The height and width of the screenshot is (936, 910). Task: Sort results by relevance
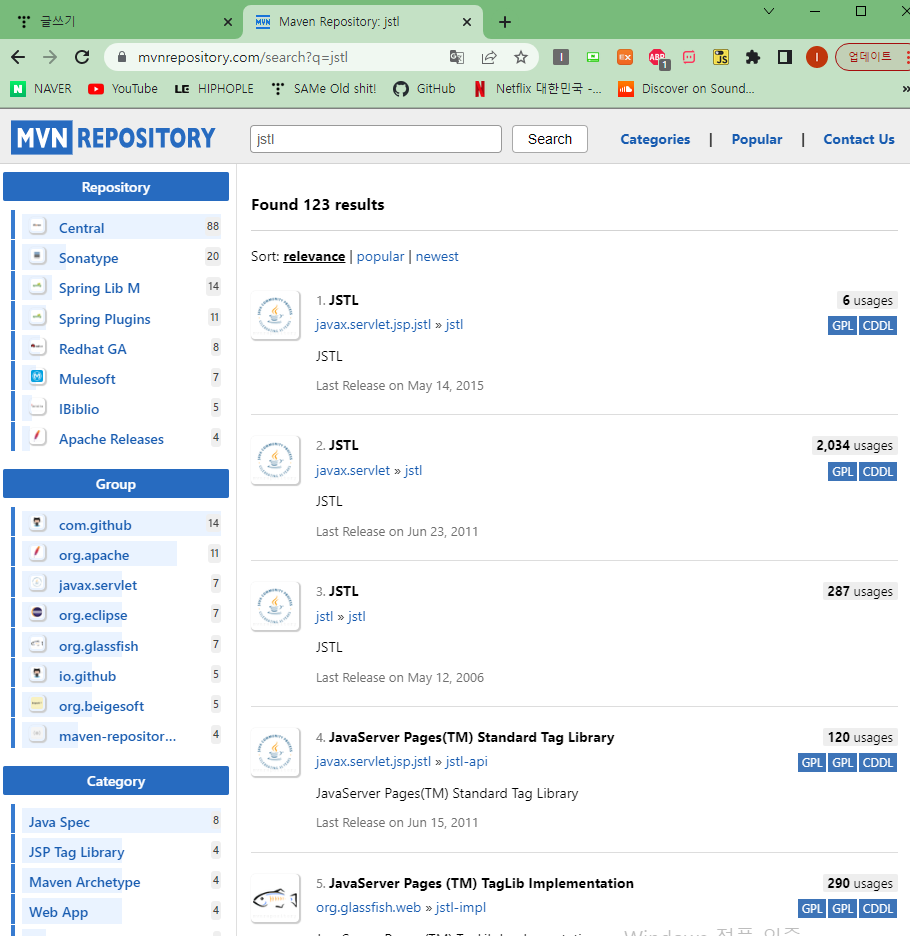pyautogui.click(x=314, y=257)
